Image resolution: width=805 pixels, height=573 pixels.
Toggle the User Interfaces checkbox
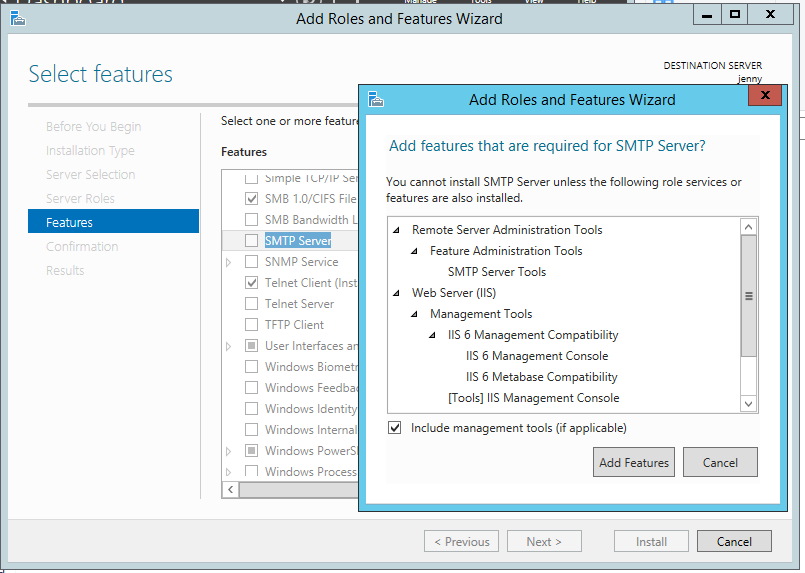coord(251,346)
